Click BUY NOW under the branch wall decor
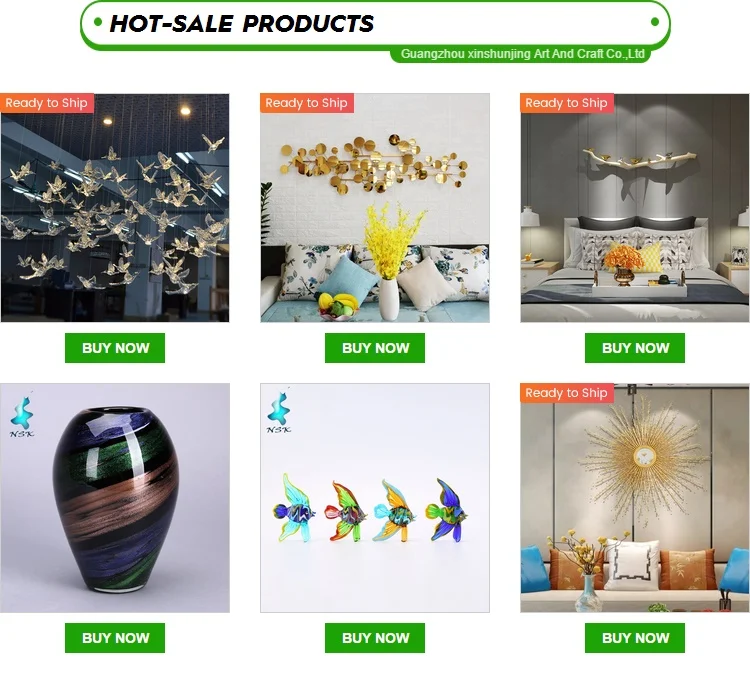 (635, 348)
